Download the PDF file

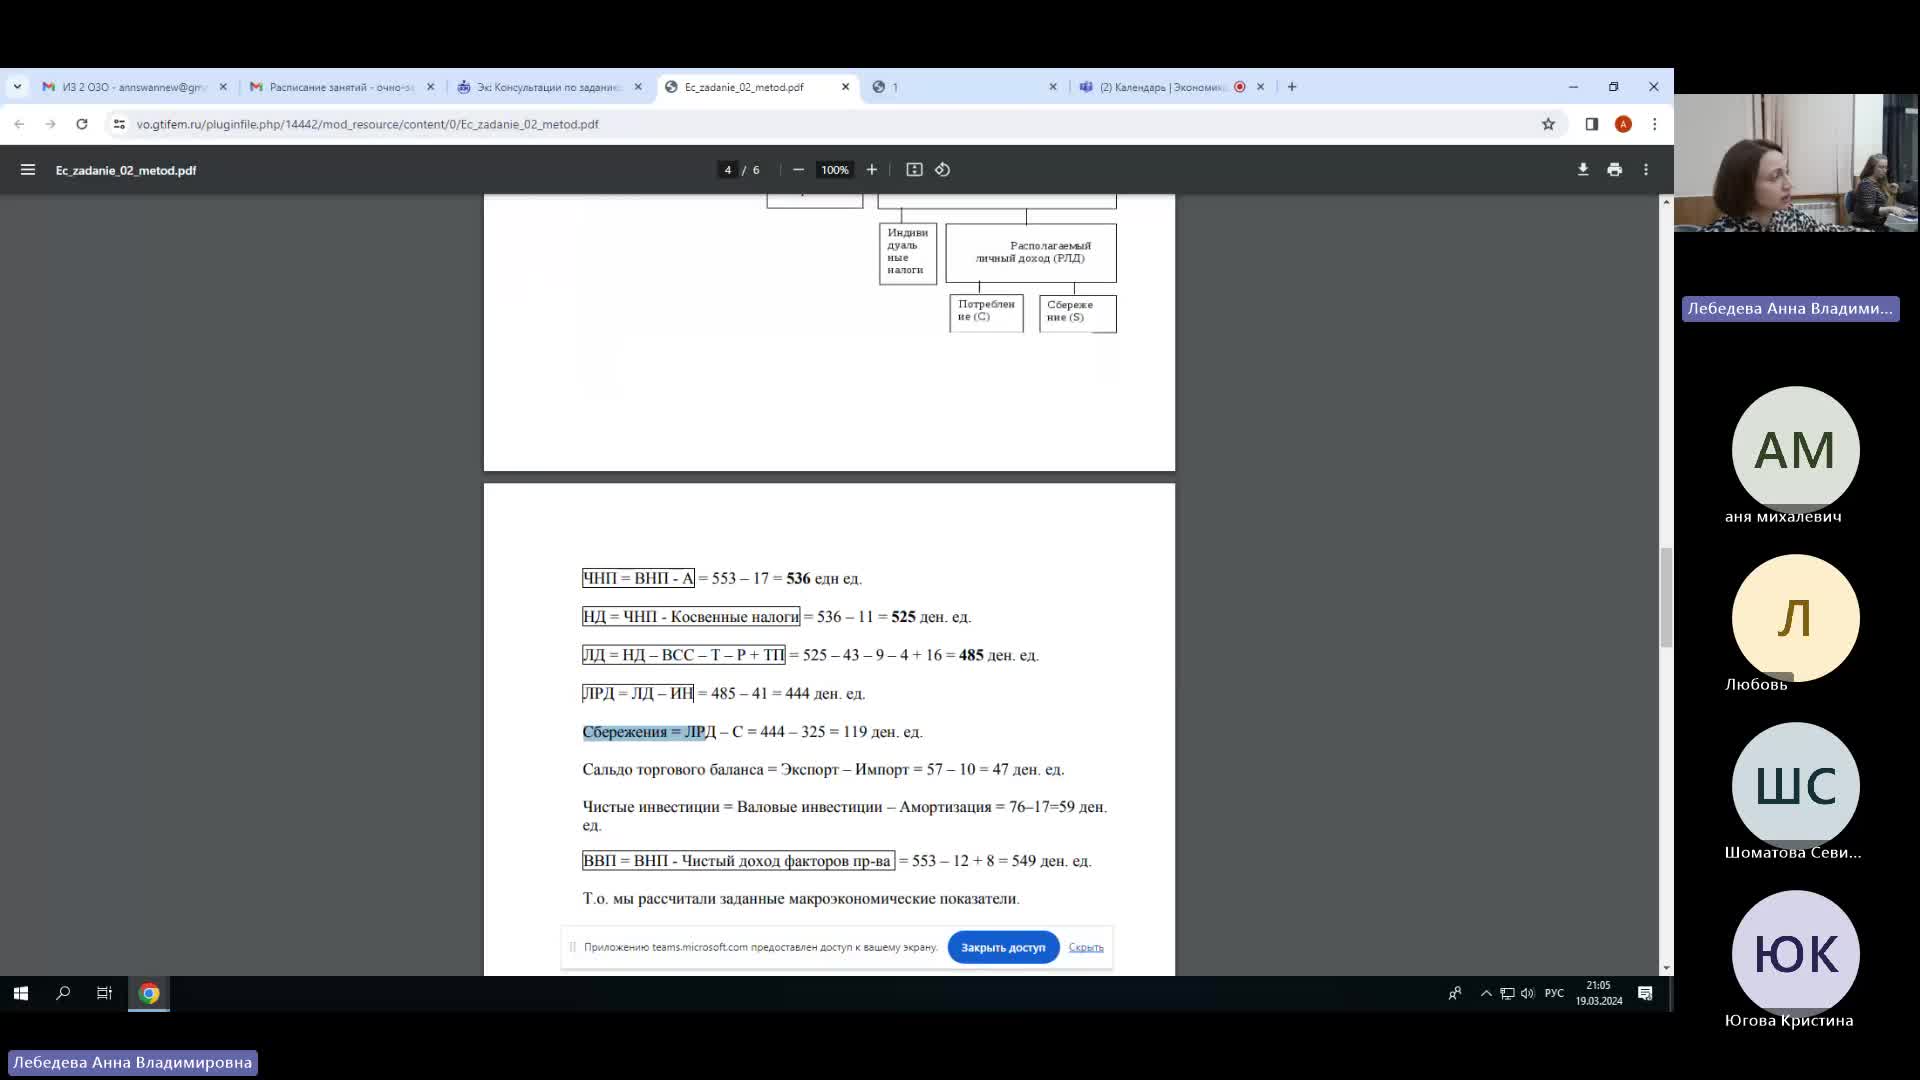pos(1583,170)
